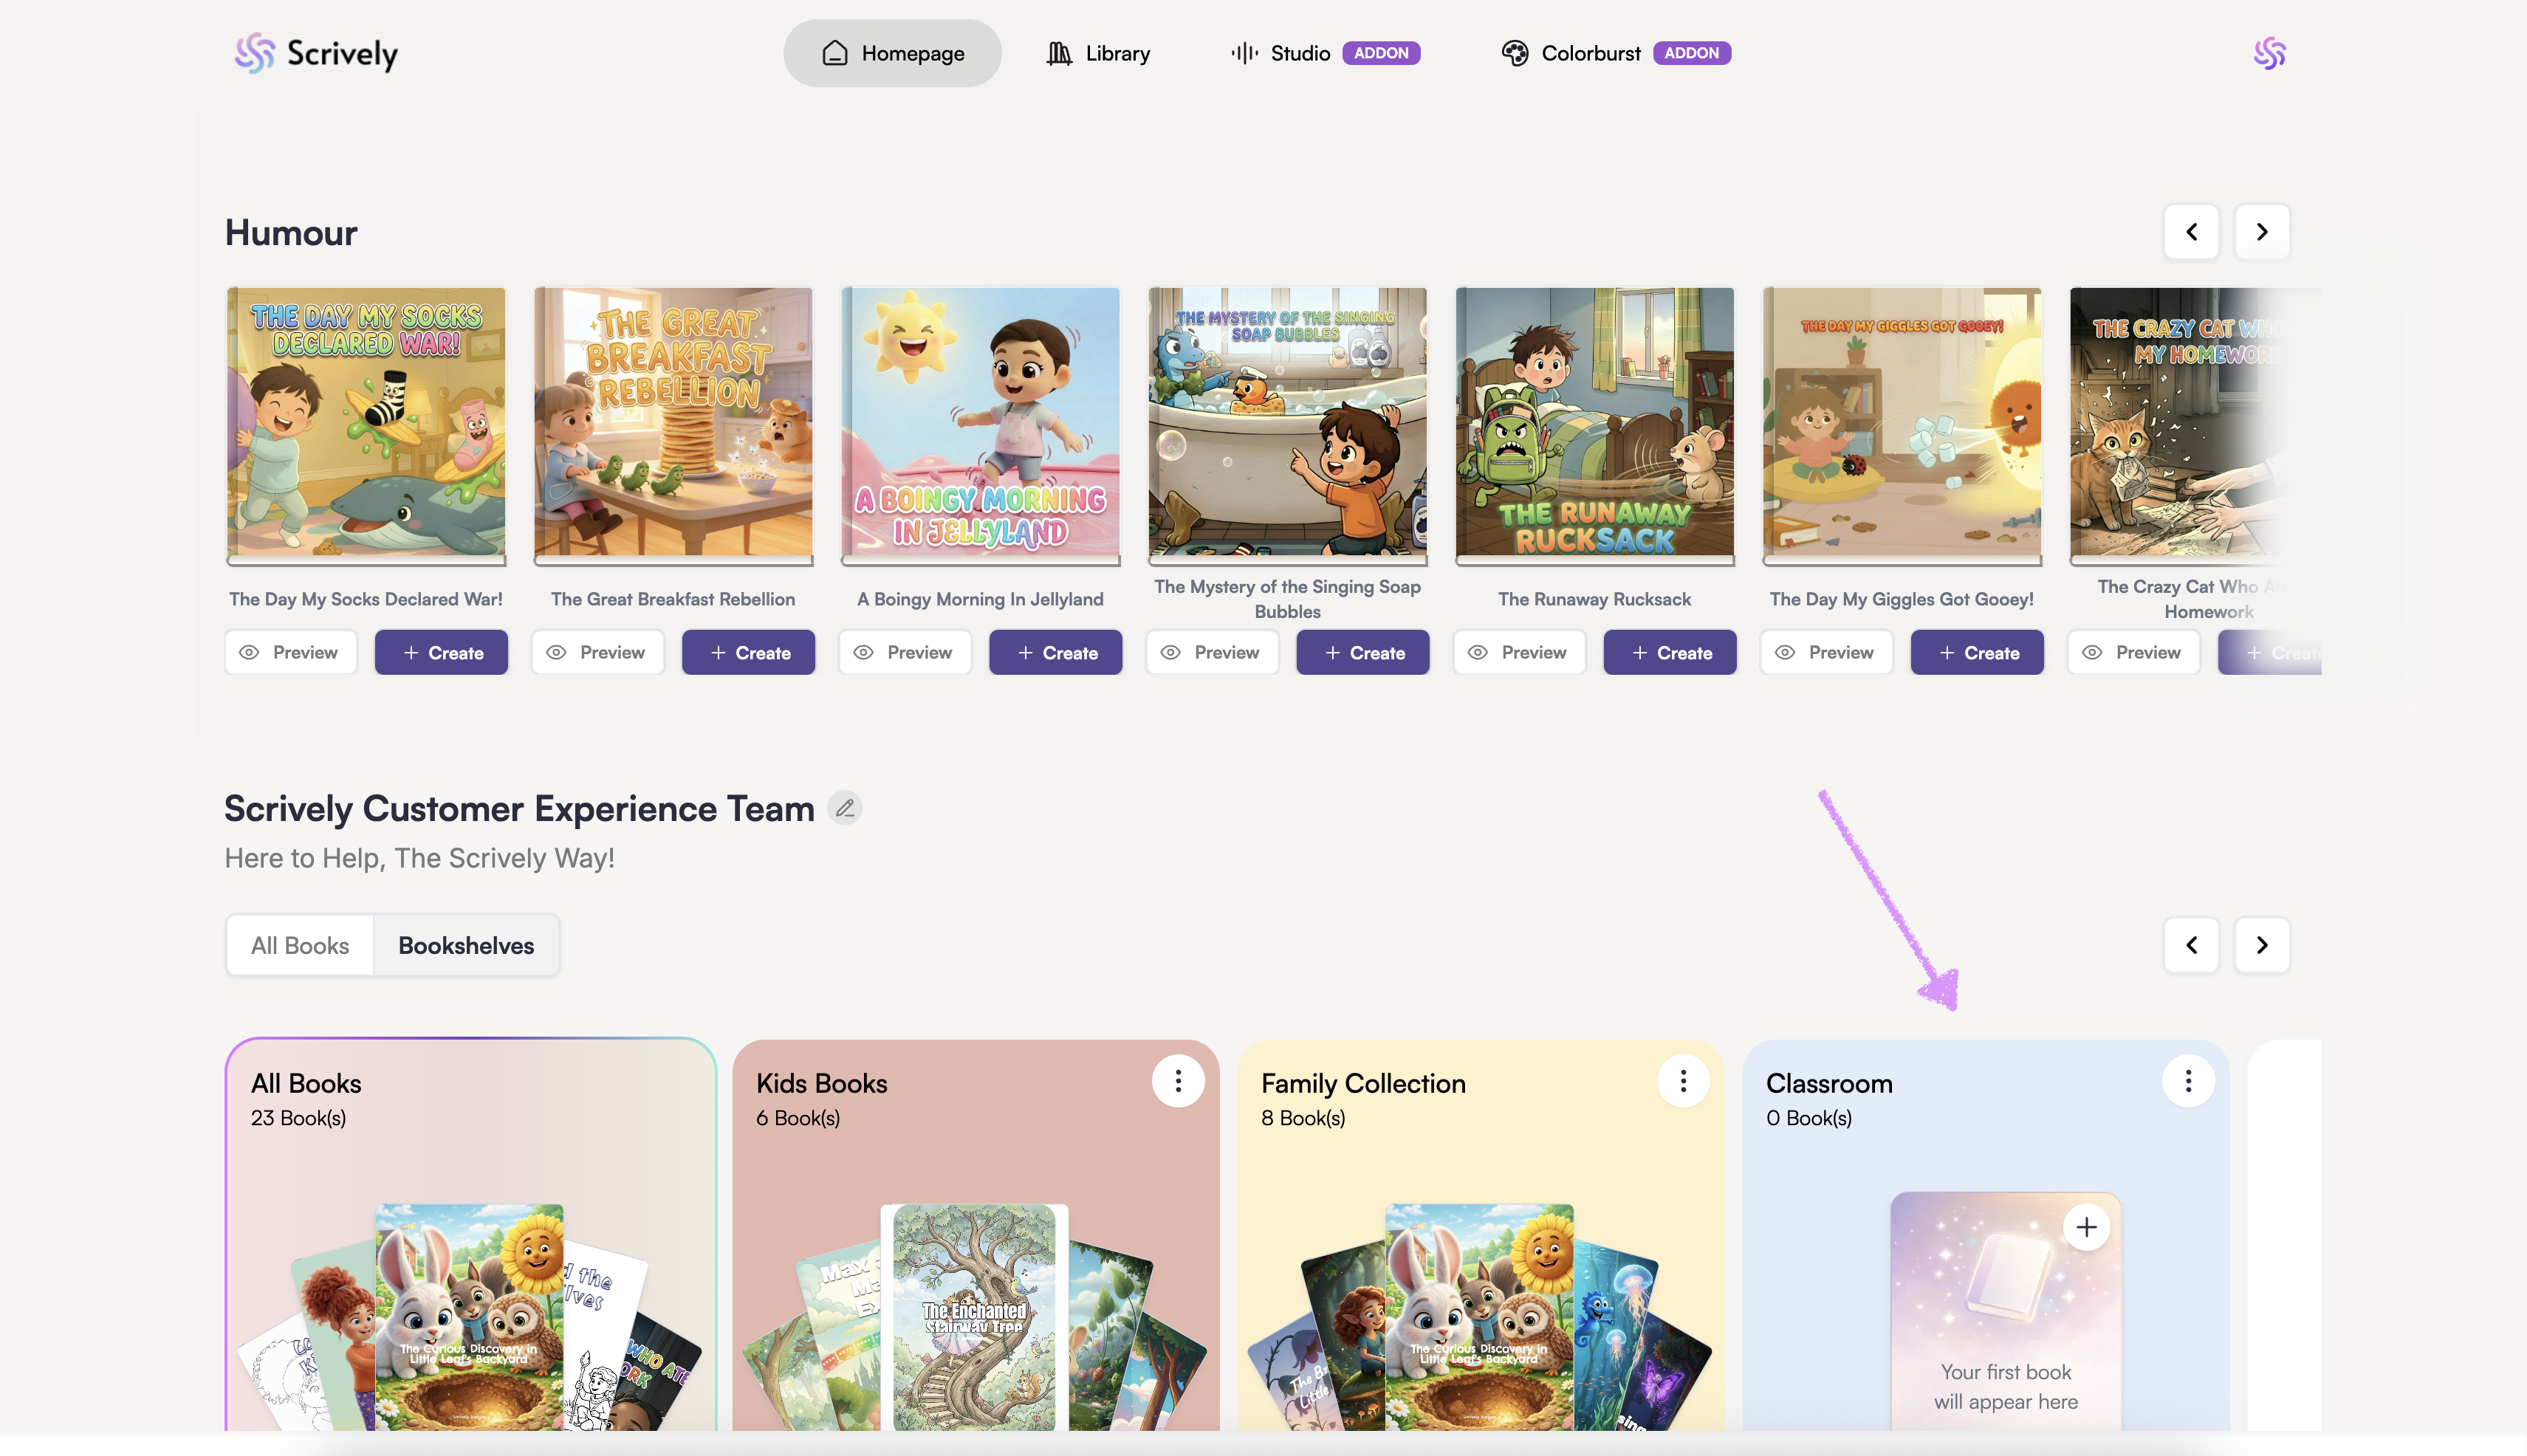Image resolution: width=2527 pixels, height=1456 pixels.
Task: Click the Scrively logo icon at top left
Action: pos(254,53)
